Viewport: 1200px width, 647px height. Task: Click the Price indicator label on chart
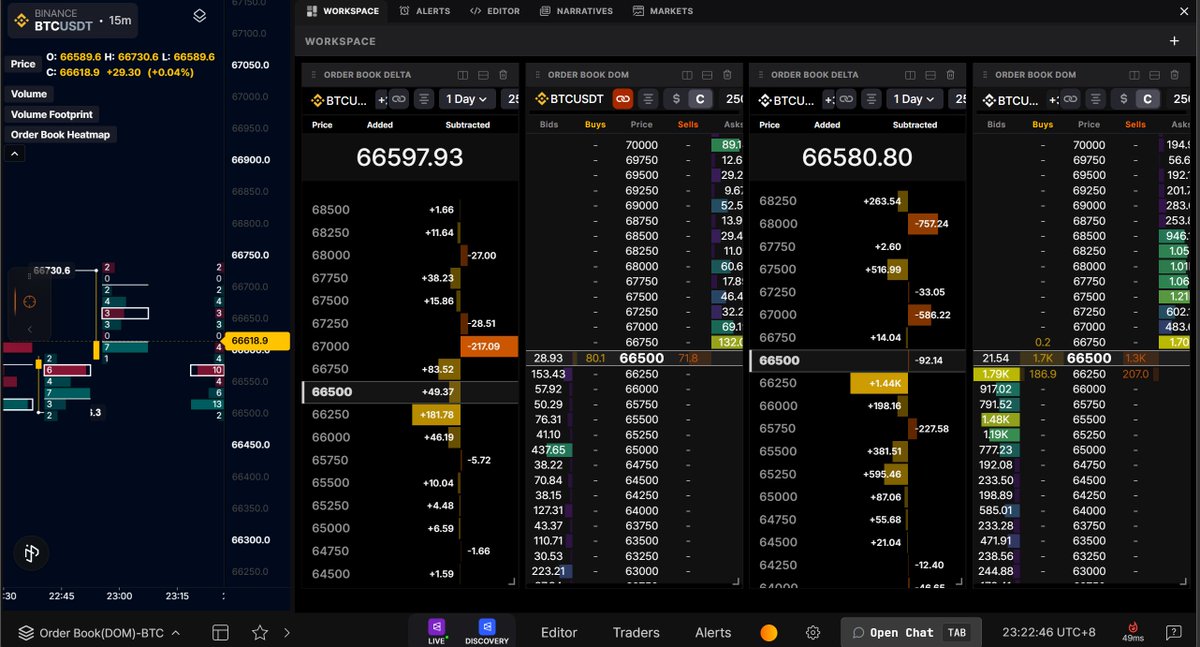pyautogui.click(x=23, y=63)
